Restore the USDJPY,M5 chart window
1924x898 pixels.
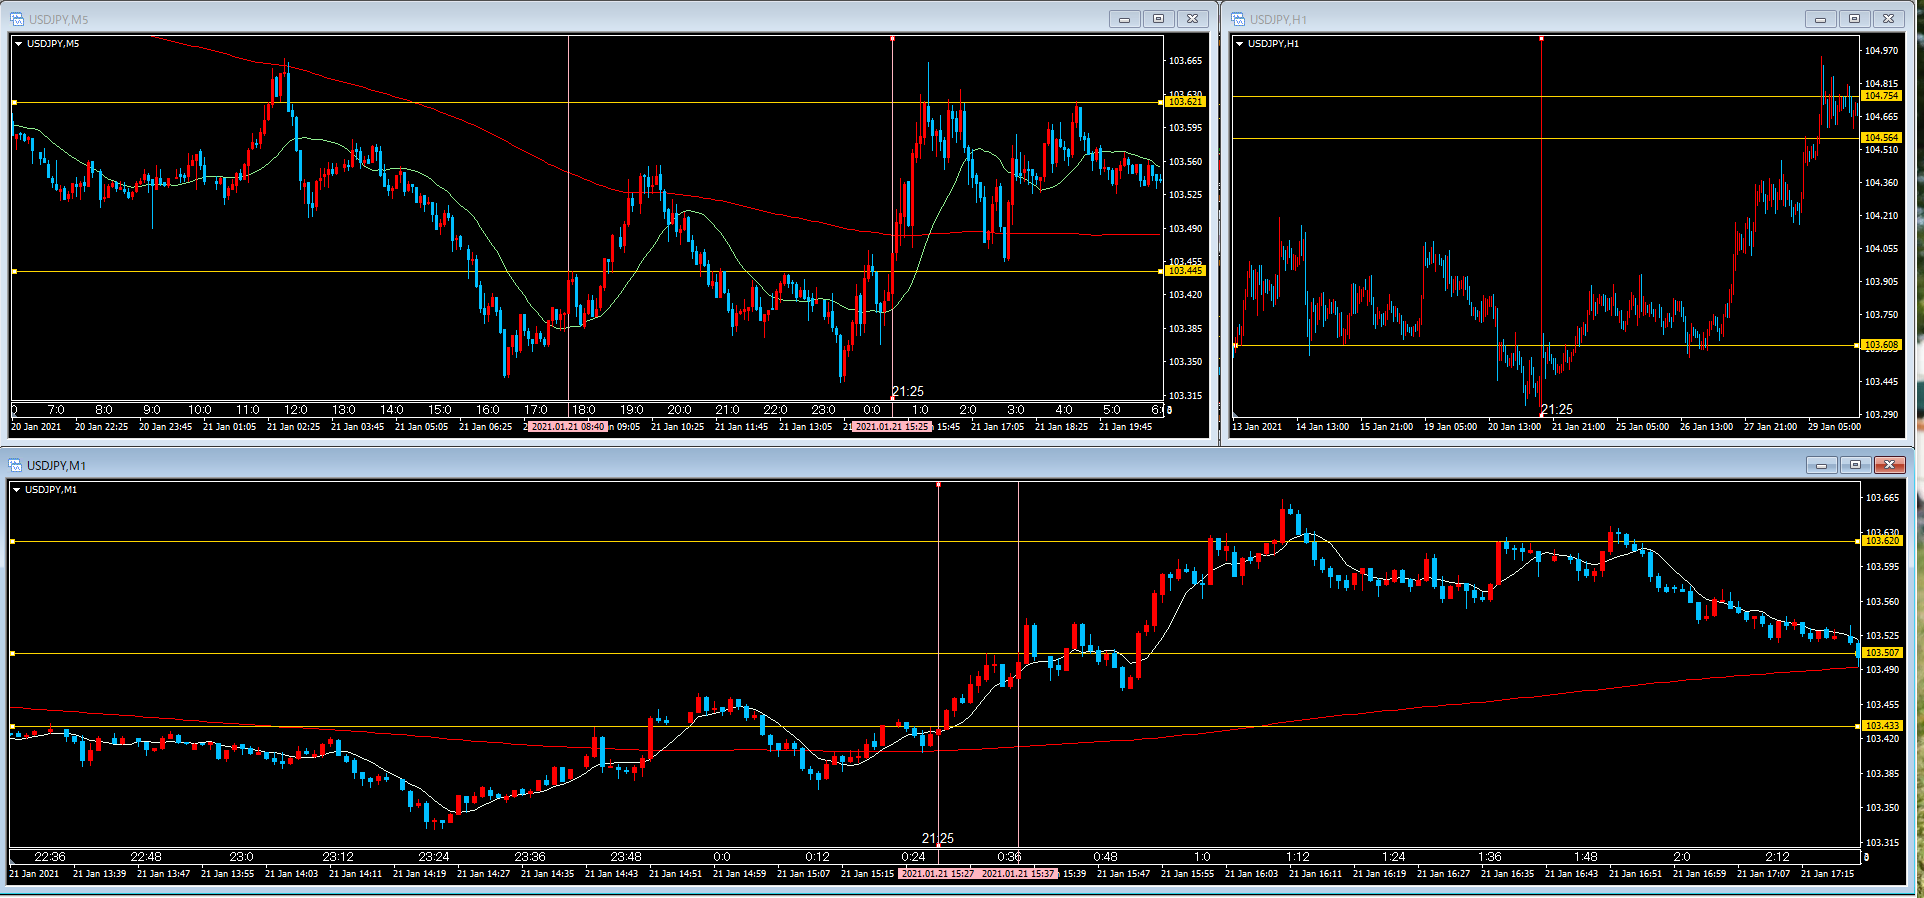tap(1158, 19)
